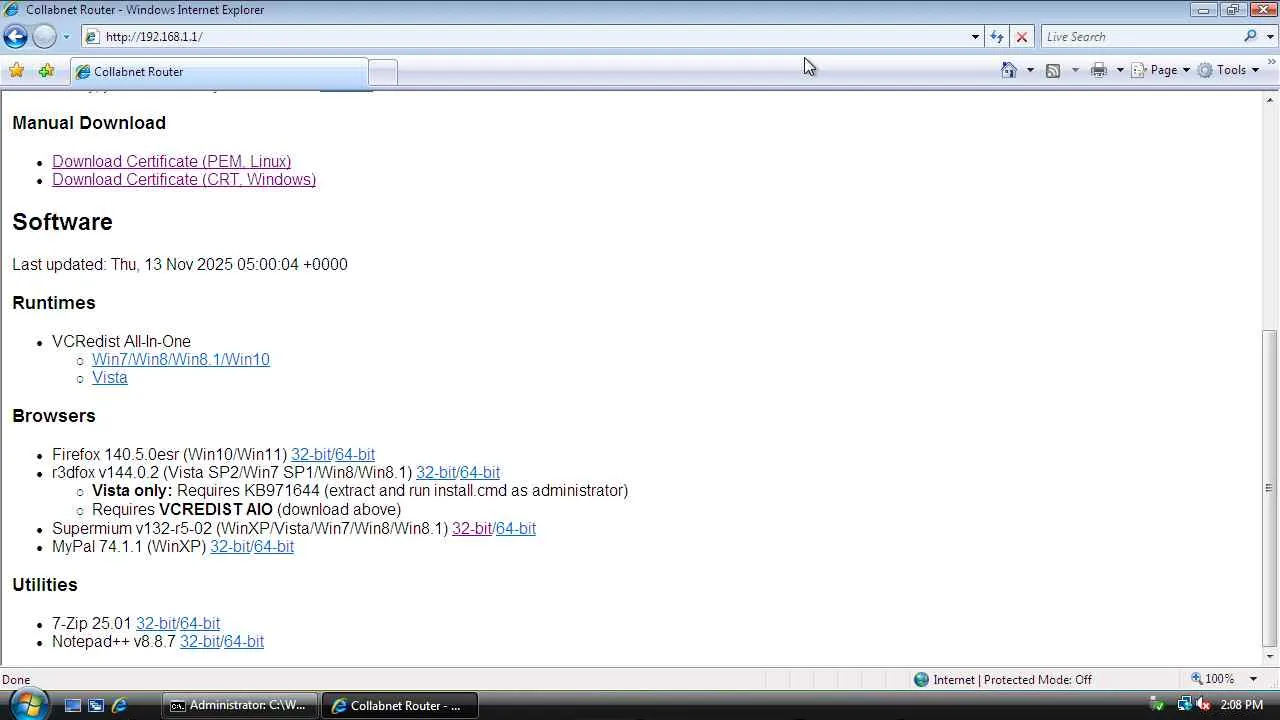Click the 'Last updated: Thu, 13 Nov 2025' text
The width and height of the screenshot is (1280, 720).
coord(180,265)
